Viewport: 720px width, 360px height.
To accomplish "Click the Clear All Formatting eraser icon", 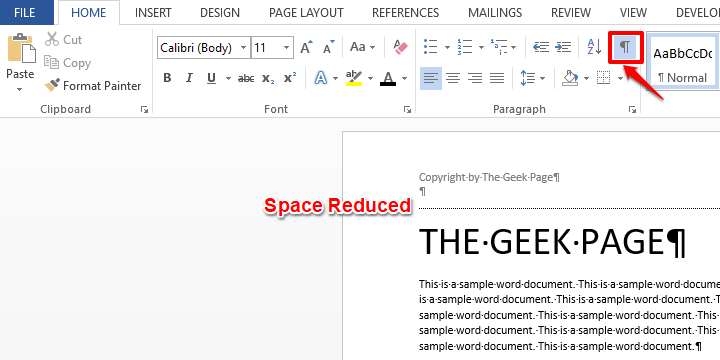I will 400,47.
